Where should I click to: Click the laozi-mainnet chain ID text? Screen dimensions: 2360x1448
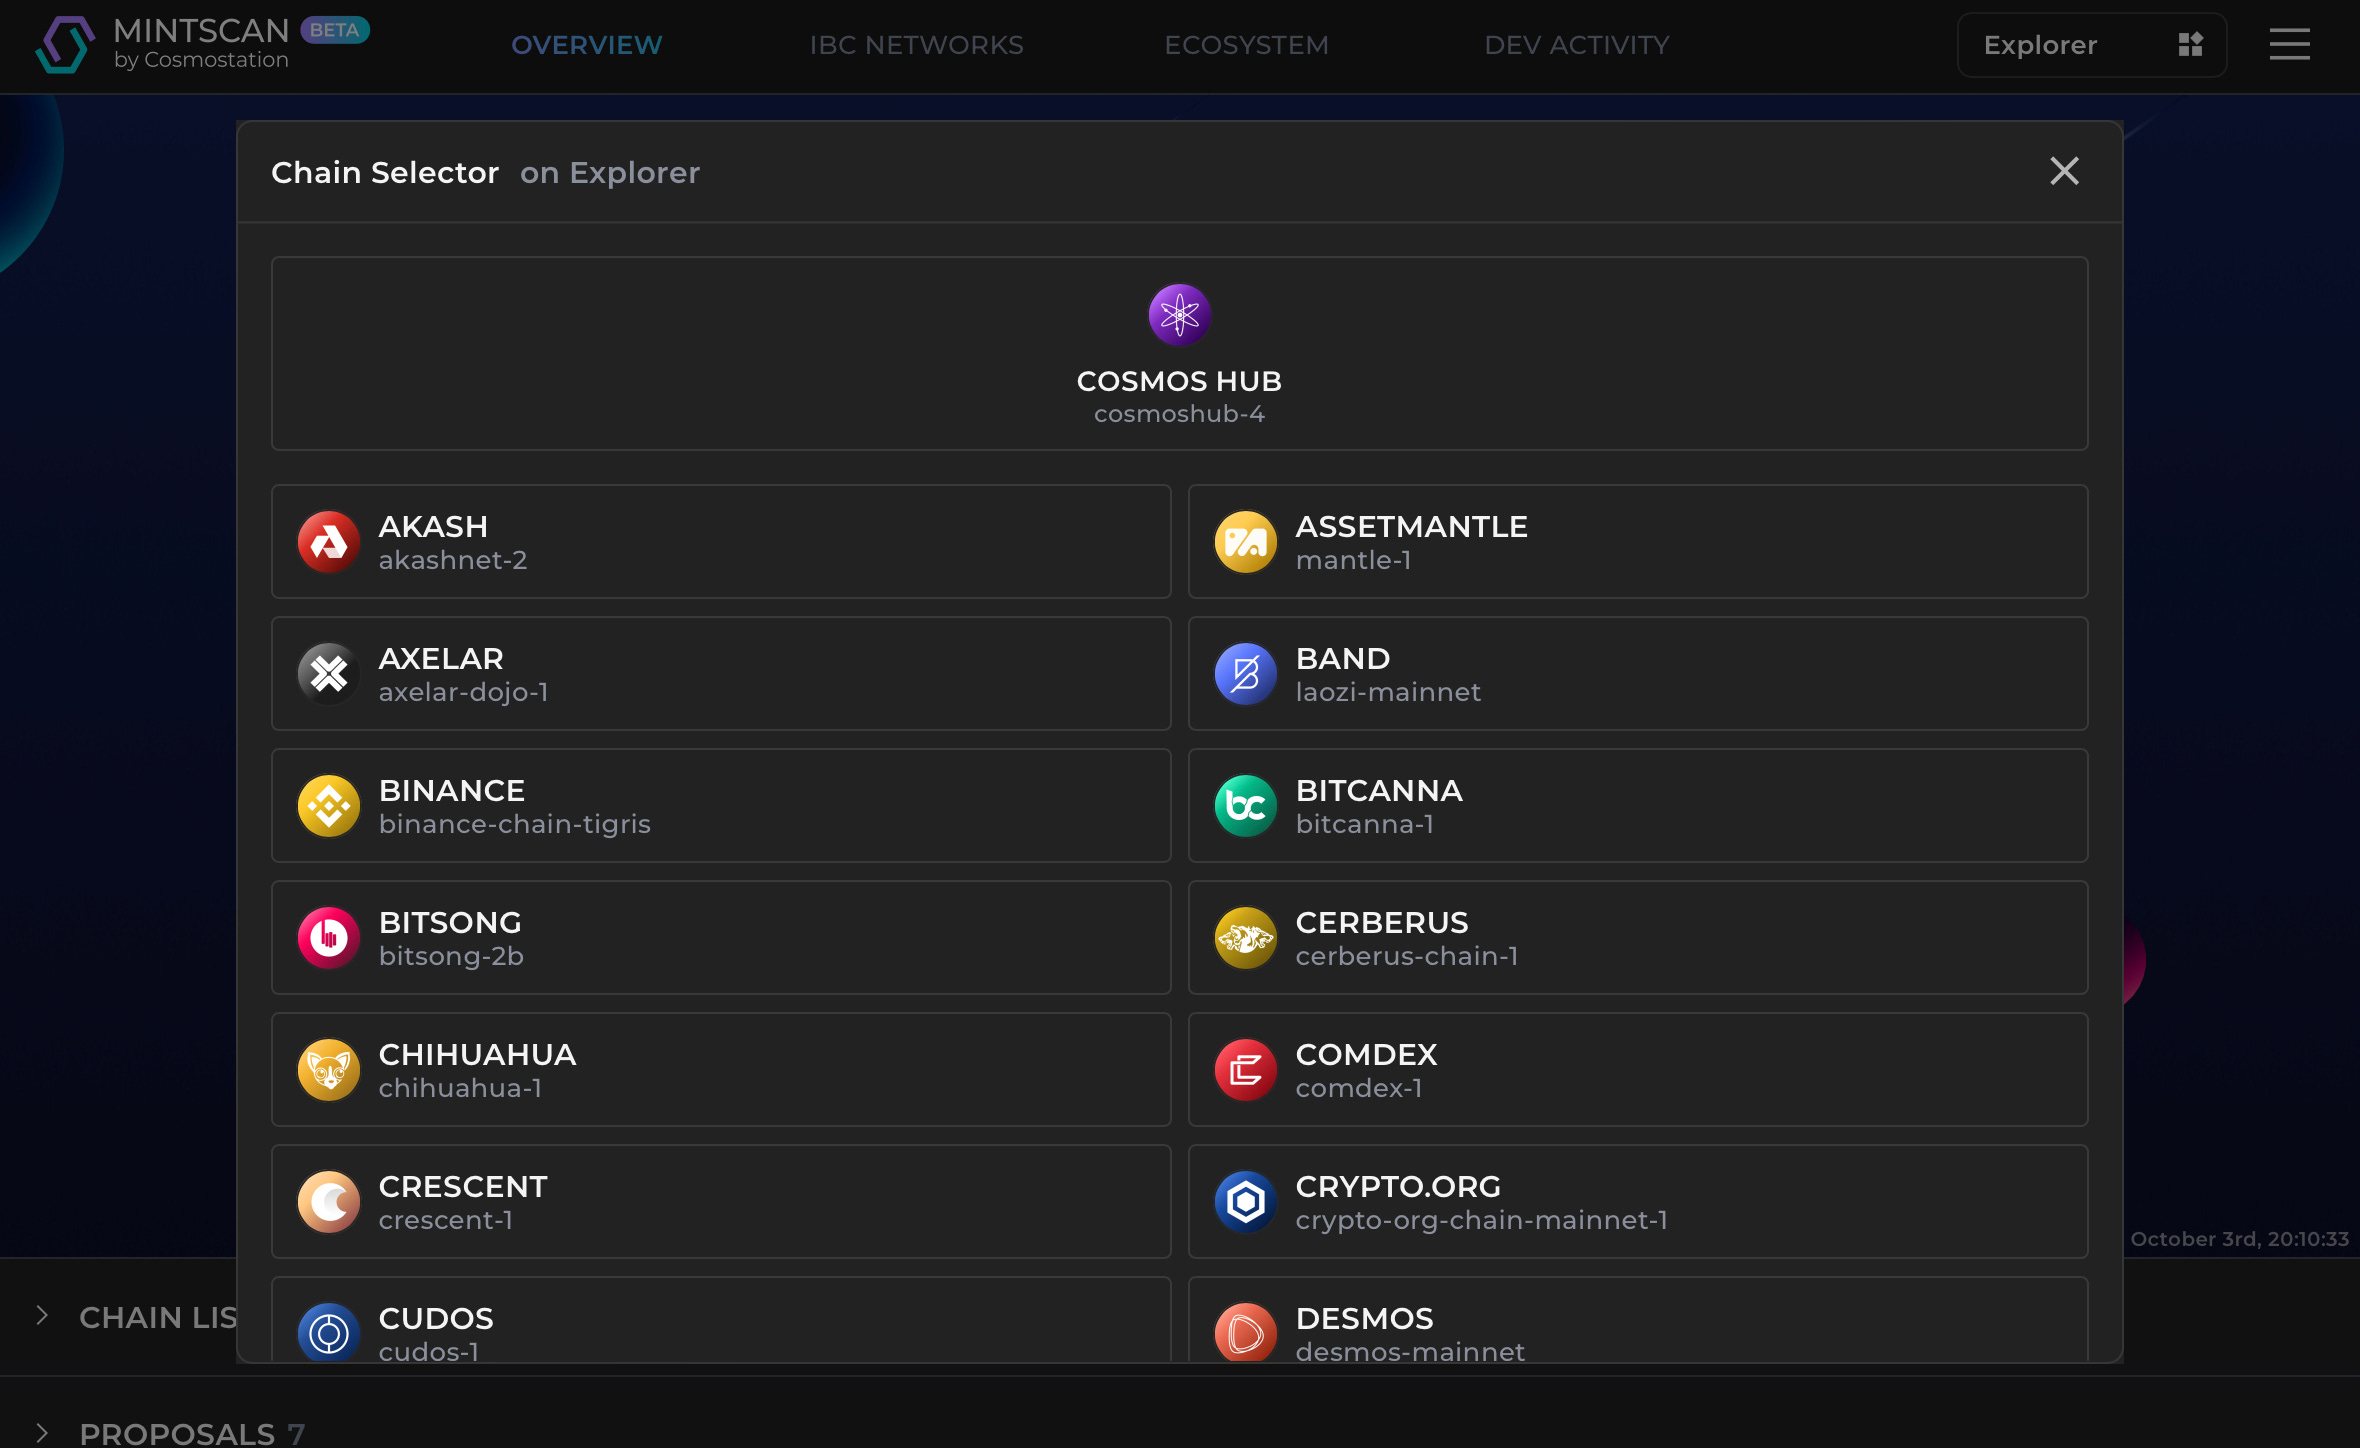(1388, 692)
